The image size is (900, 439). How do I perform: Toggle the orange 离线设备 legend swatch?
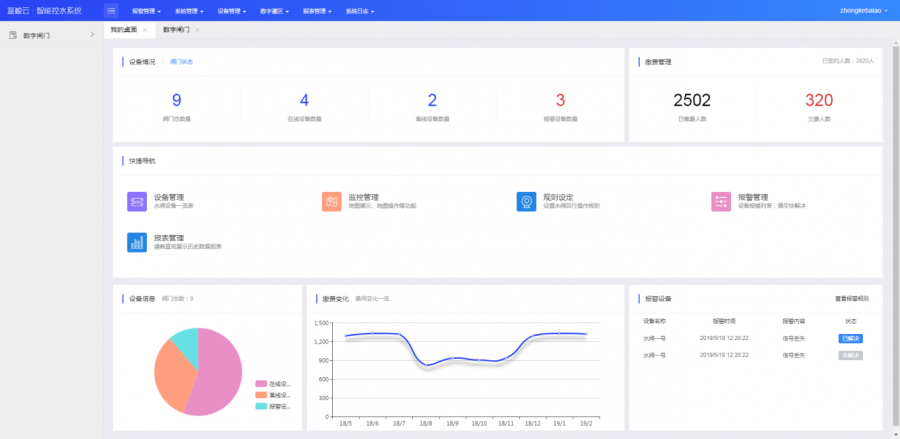click(x=261, y=395)
